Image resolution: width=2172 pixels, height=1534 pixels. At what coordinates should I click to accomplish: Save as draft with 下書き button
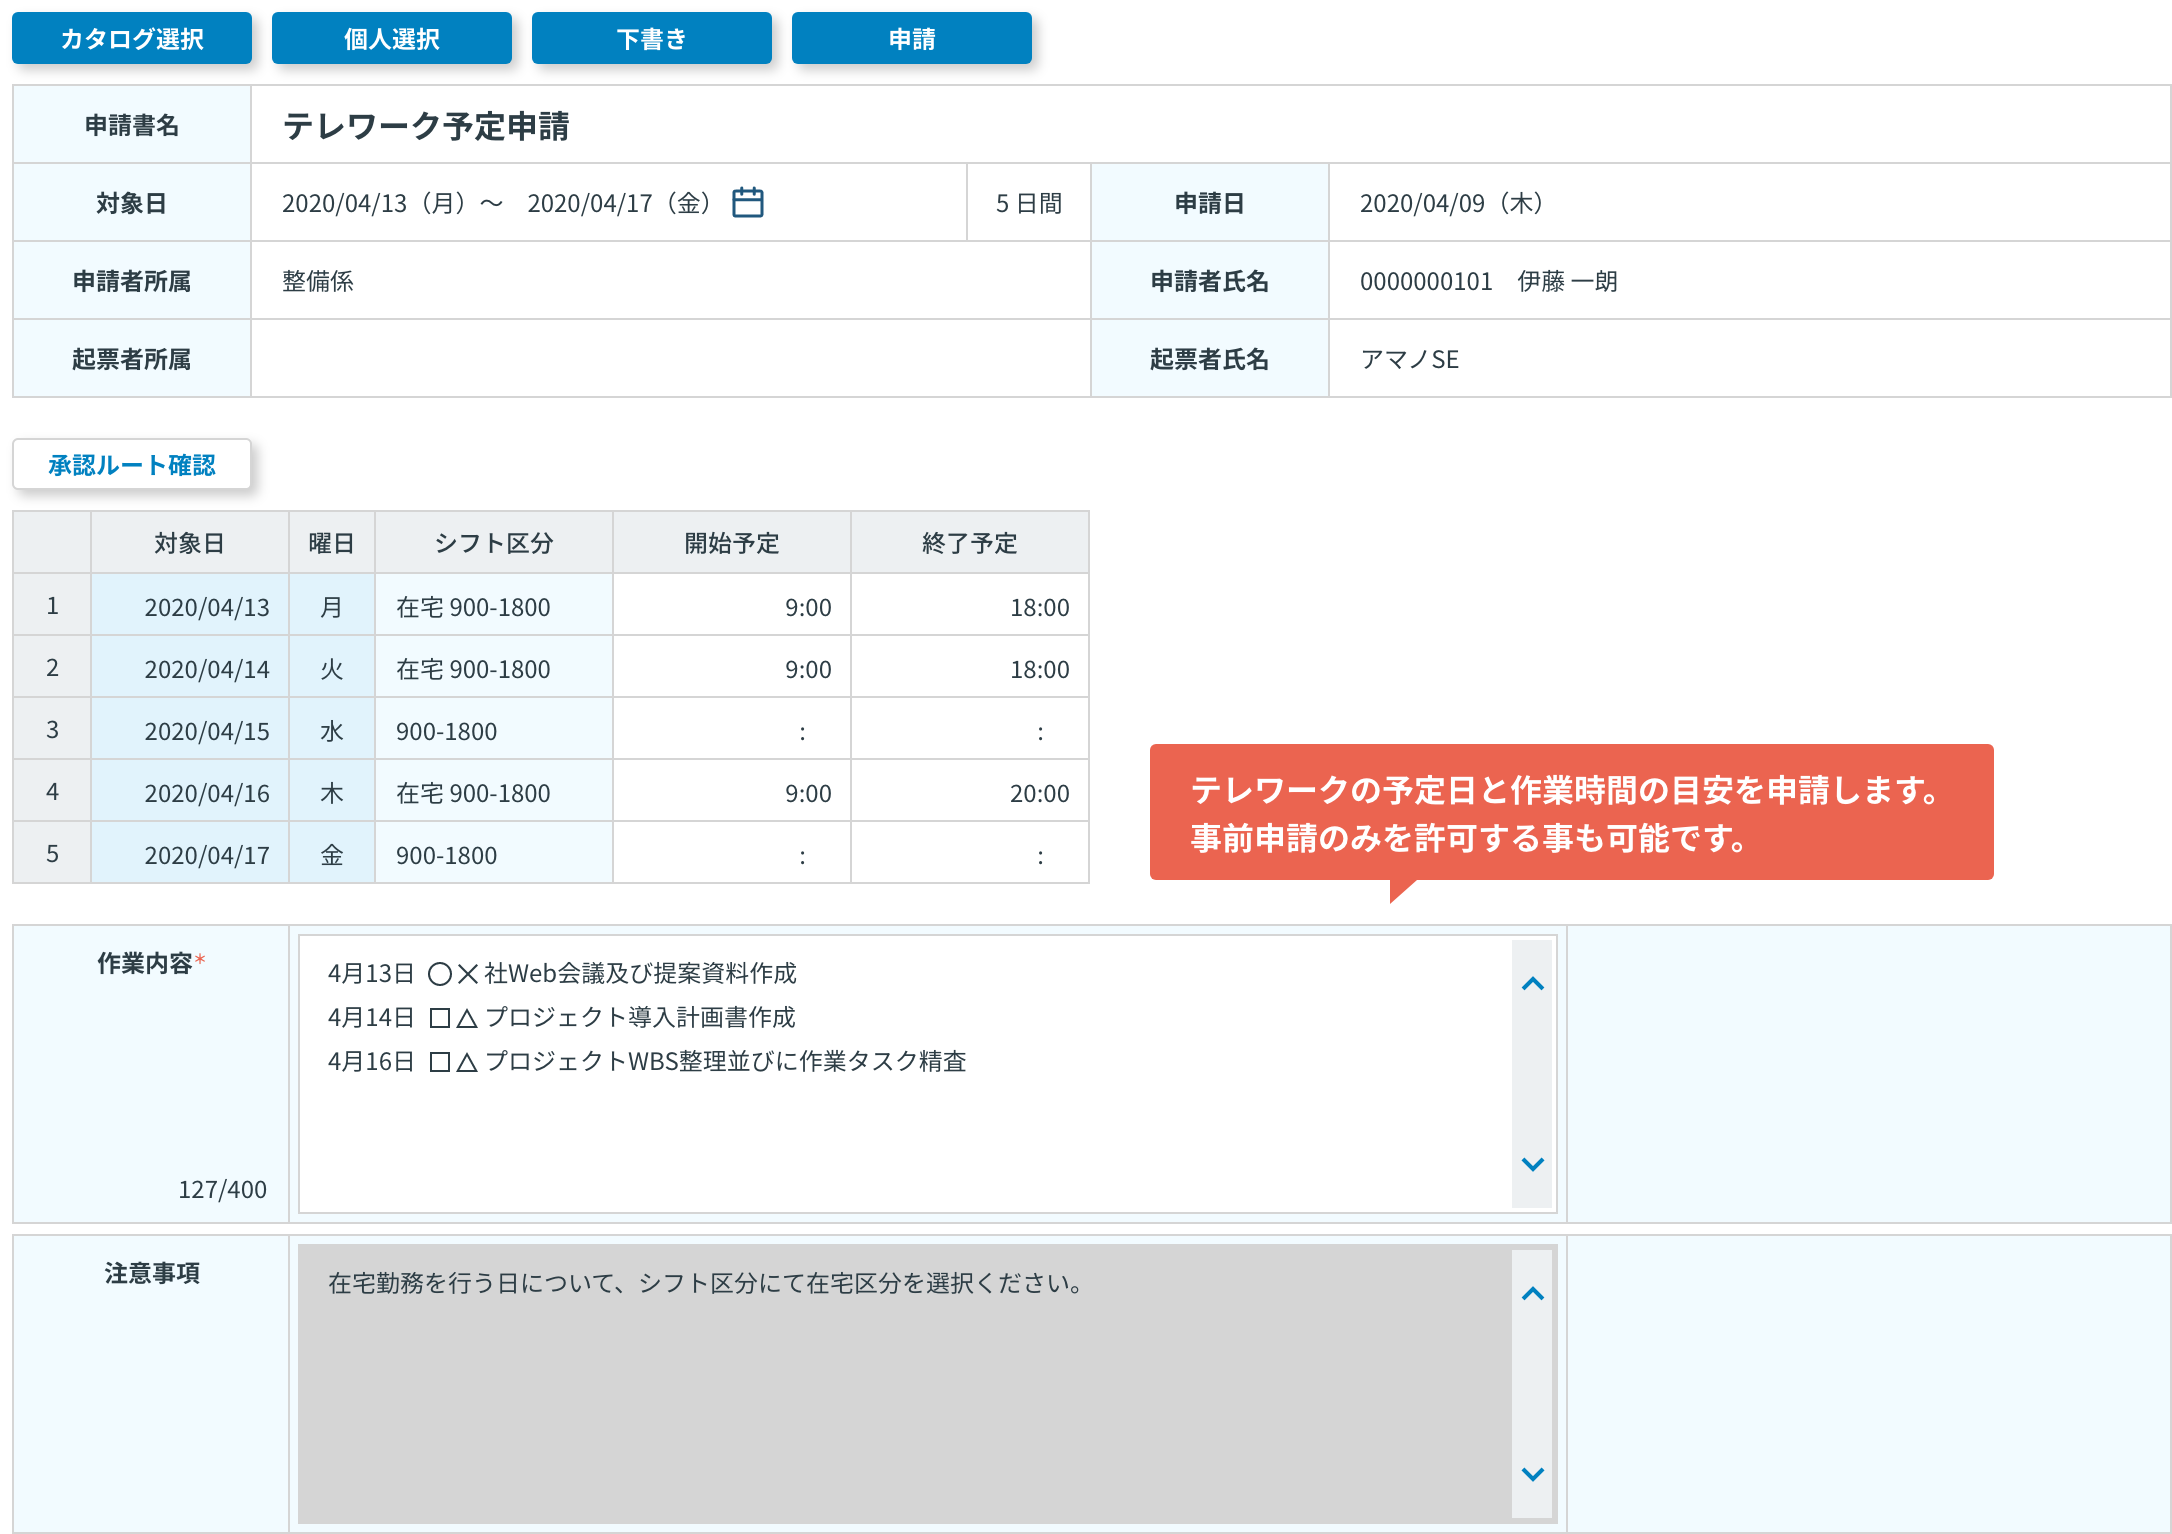pos(652,38)
